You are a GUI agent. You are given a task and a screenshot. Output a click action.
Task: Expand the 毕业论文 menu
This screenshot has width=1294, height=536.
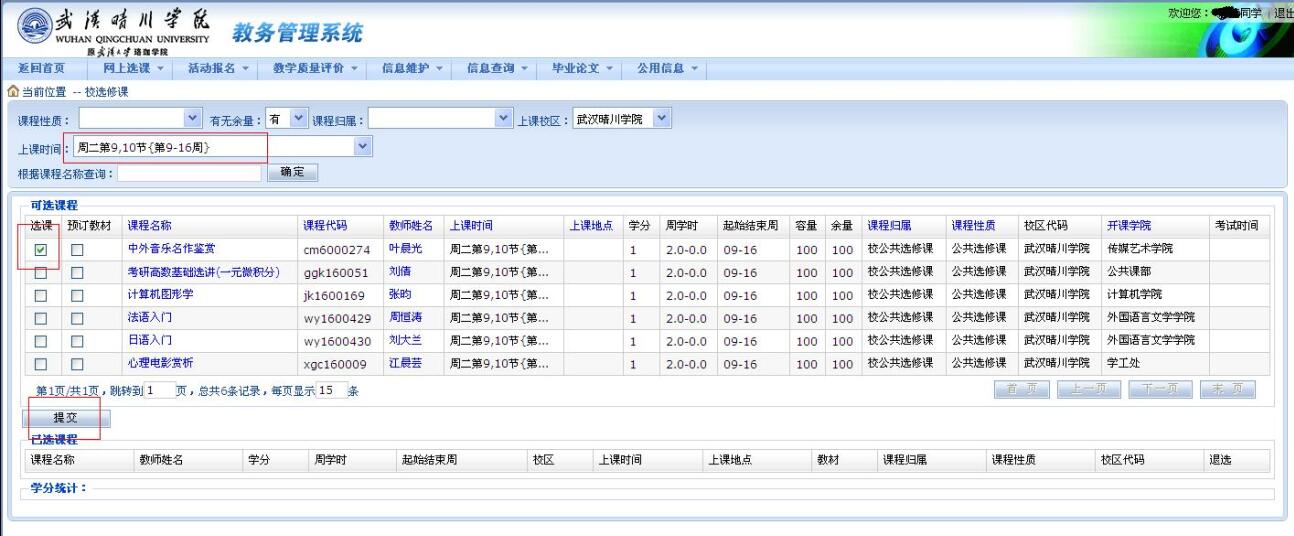pyautogui.click(x=582, y=68)
